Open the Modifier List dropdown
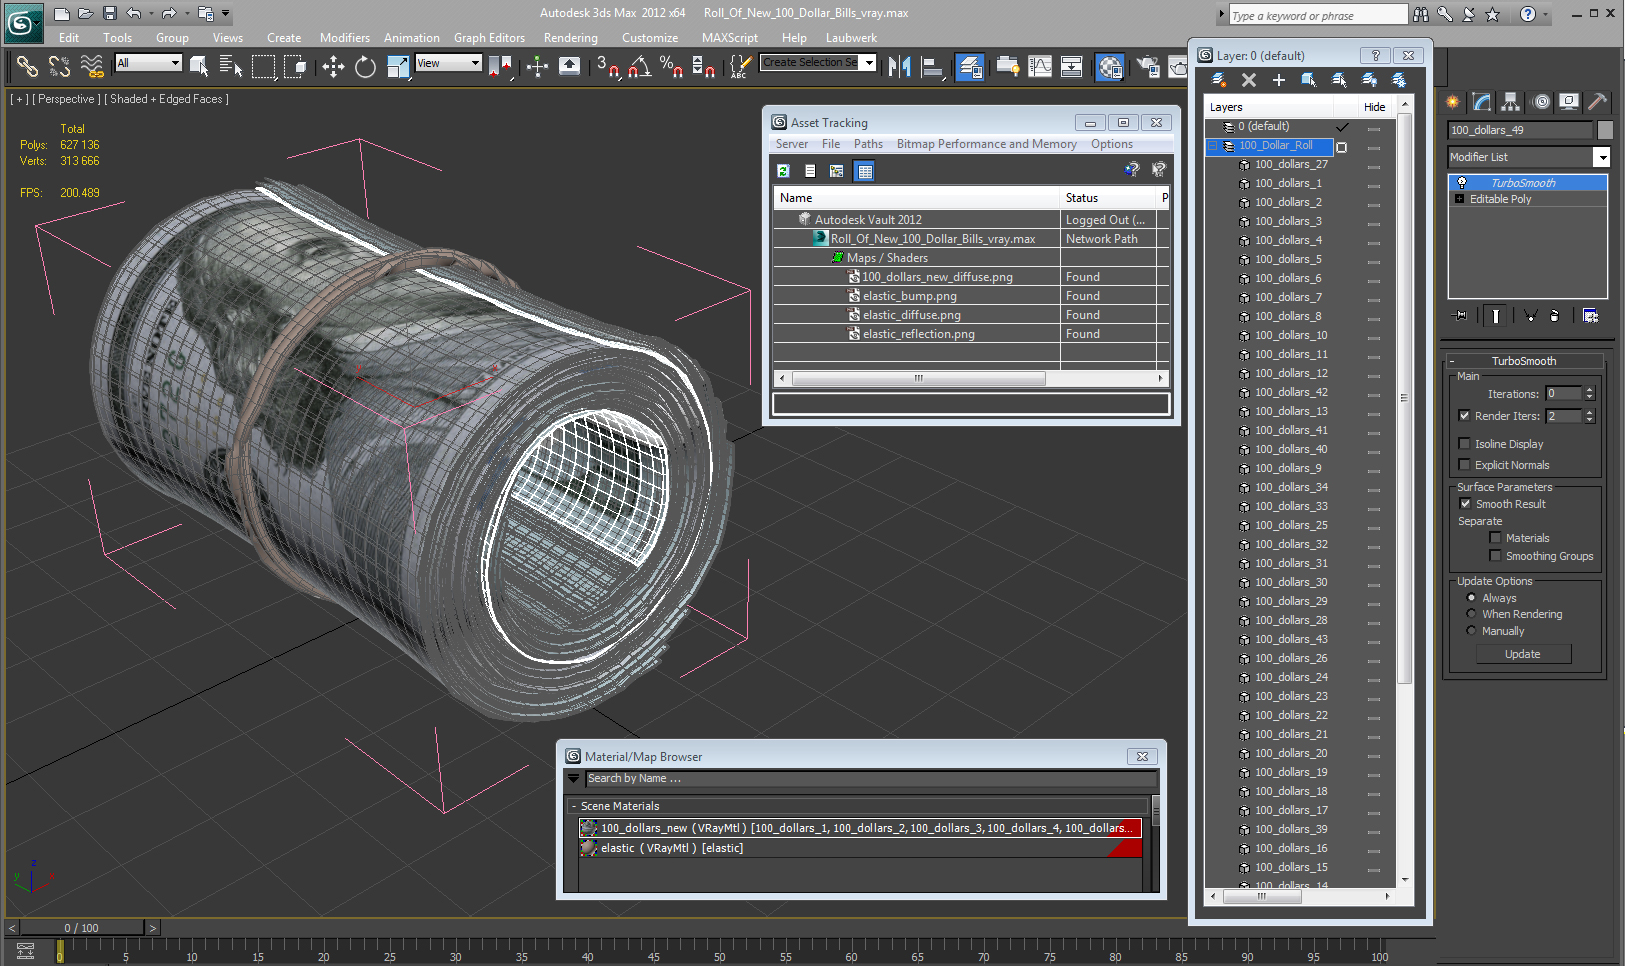The image size is (1625, 966). 1601,157
